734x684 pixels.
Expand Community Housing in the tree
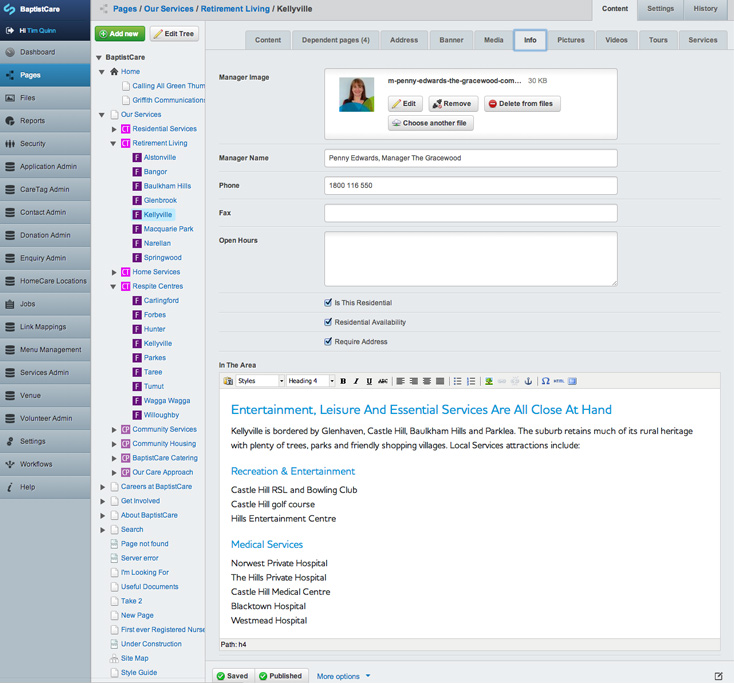[x=114, y=444]
